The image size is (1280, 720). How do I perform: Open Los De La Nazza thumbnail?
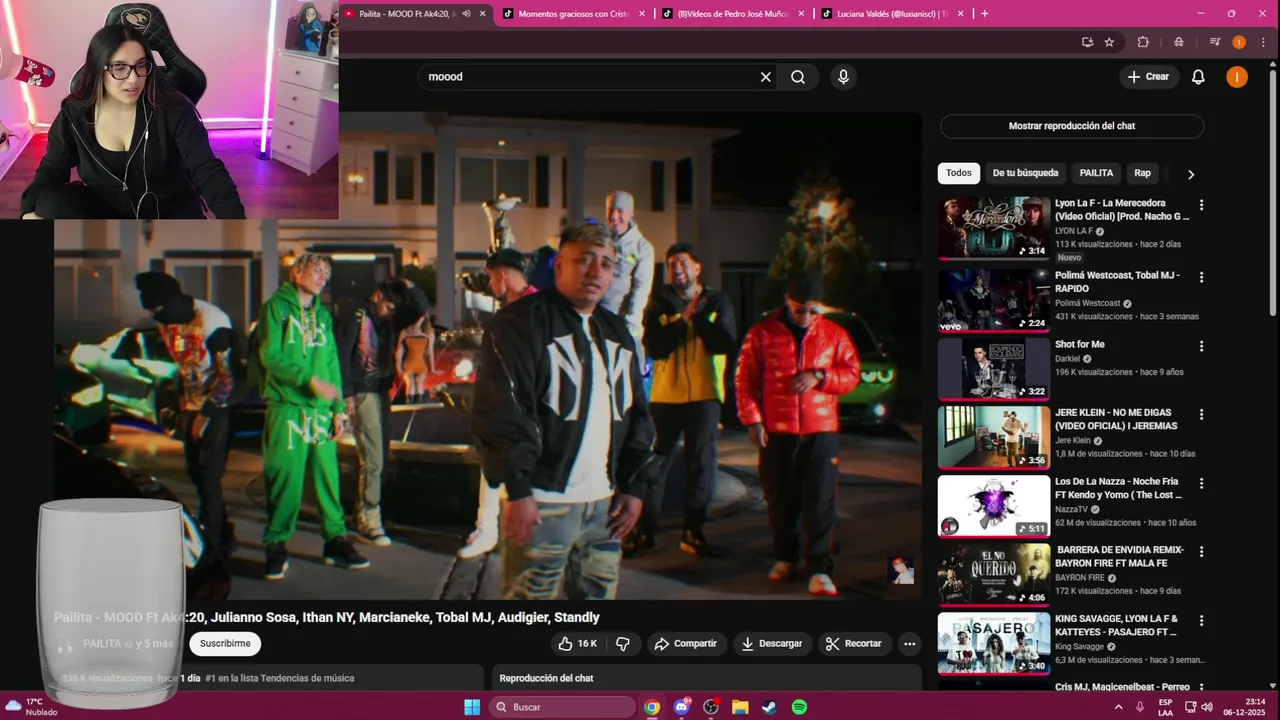tap(994, 506)
